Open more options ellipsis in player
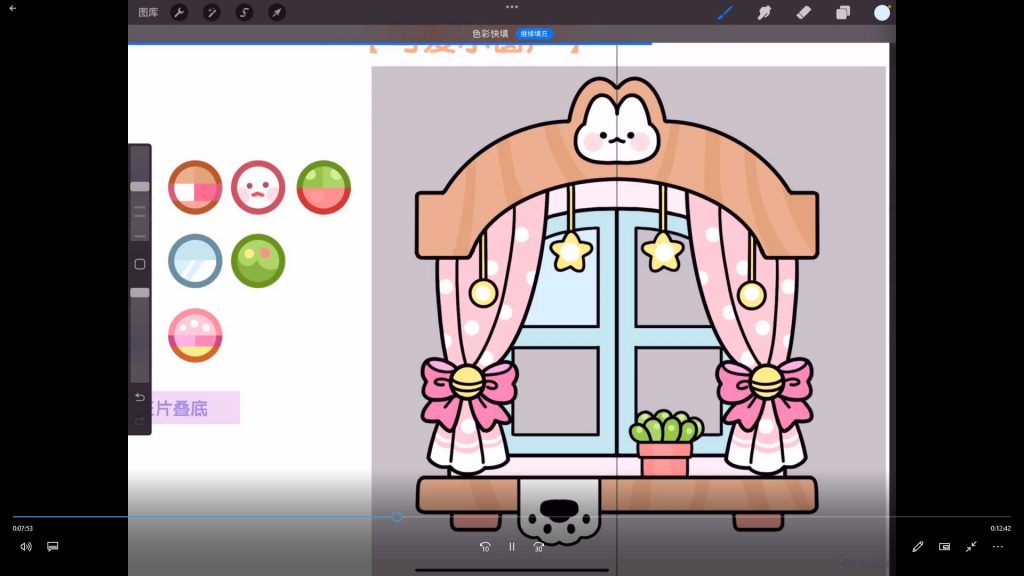Screen dimensions: 1024x576 click(x=997, y=547)
